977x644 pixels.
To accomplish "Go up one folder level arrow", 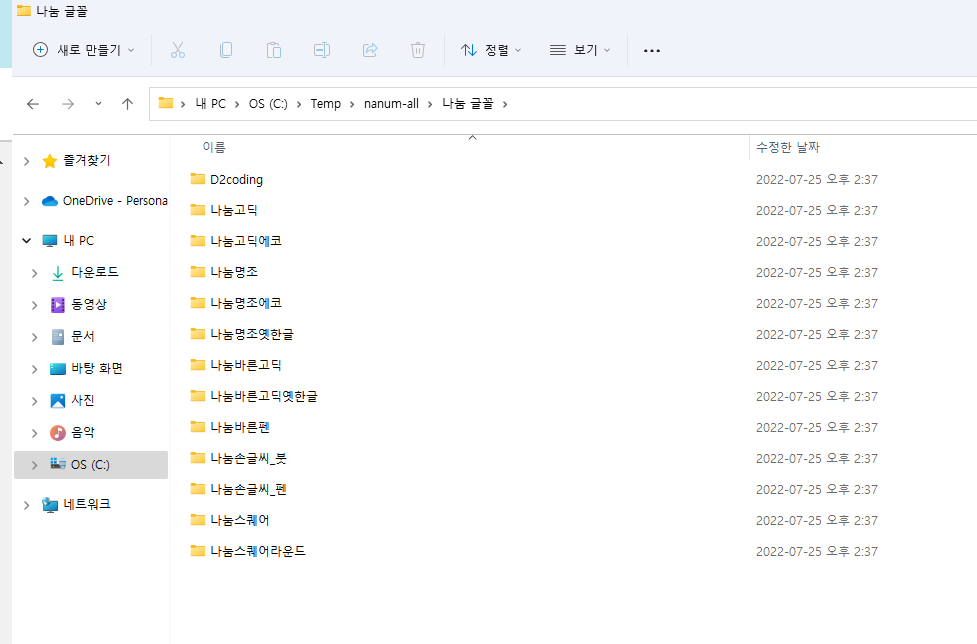I will (x=127, y=104).
